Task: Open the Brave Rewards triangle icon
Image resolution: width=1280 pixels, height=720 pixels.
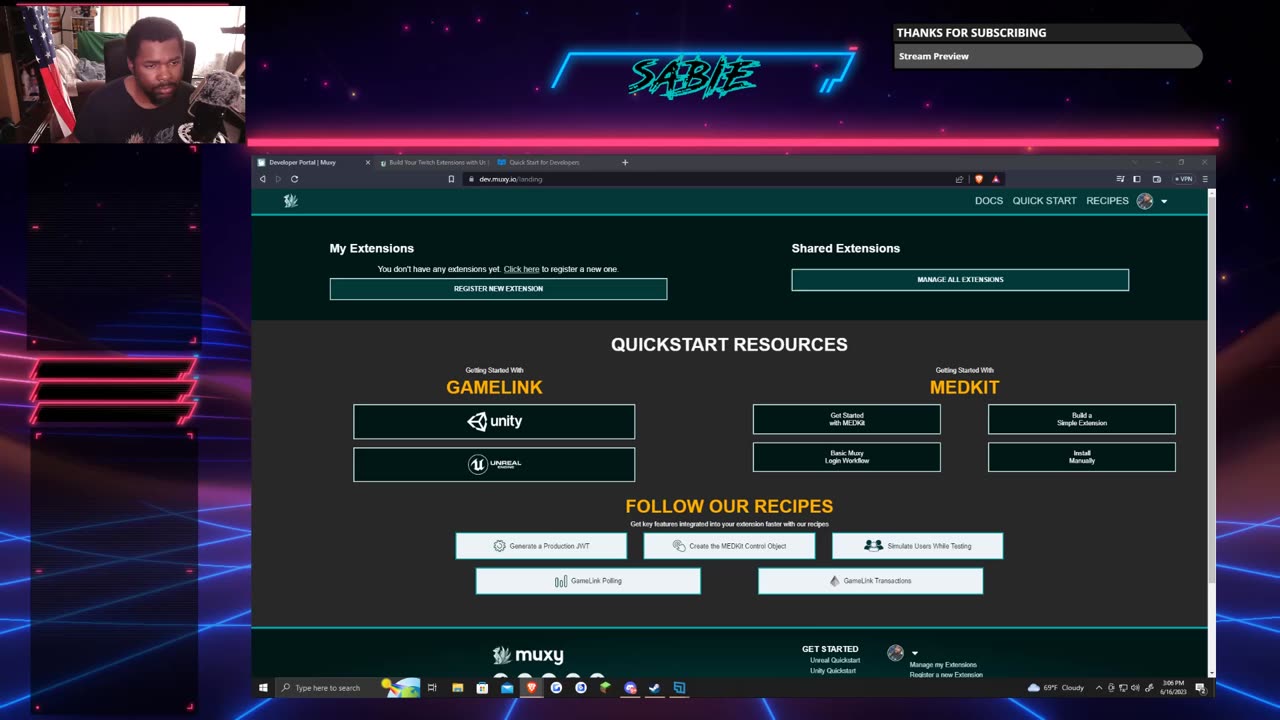Action: [995, 179]
